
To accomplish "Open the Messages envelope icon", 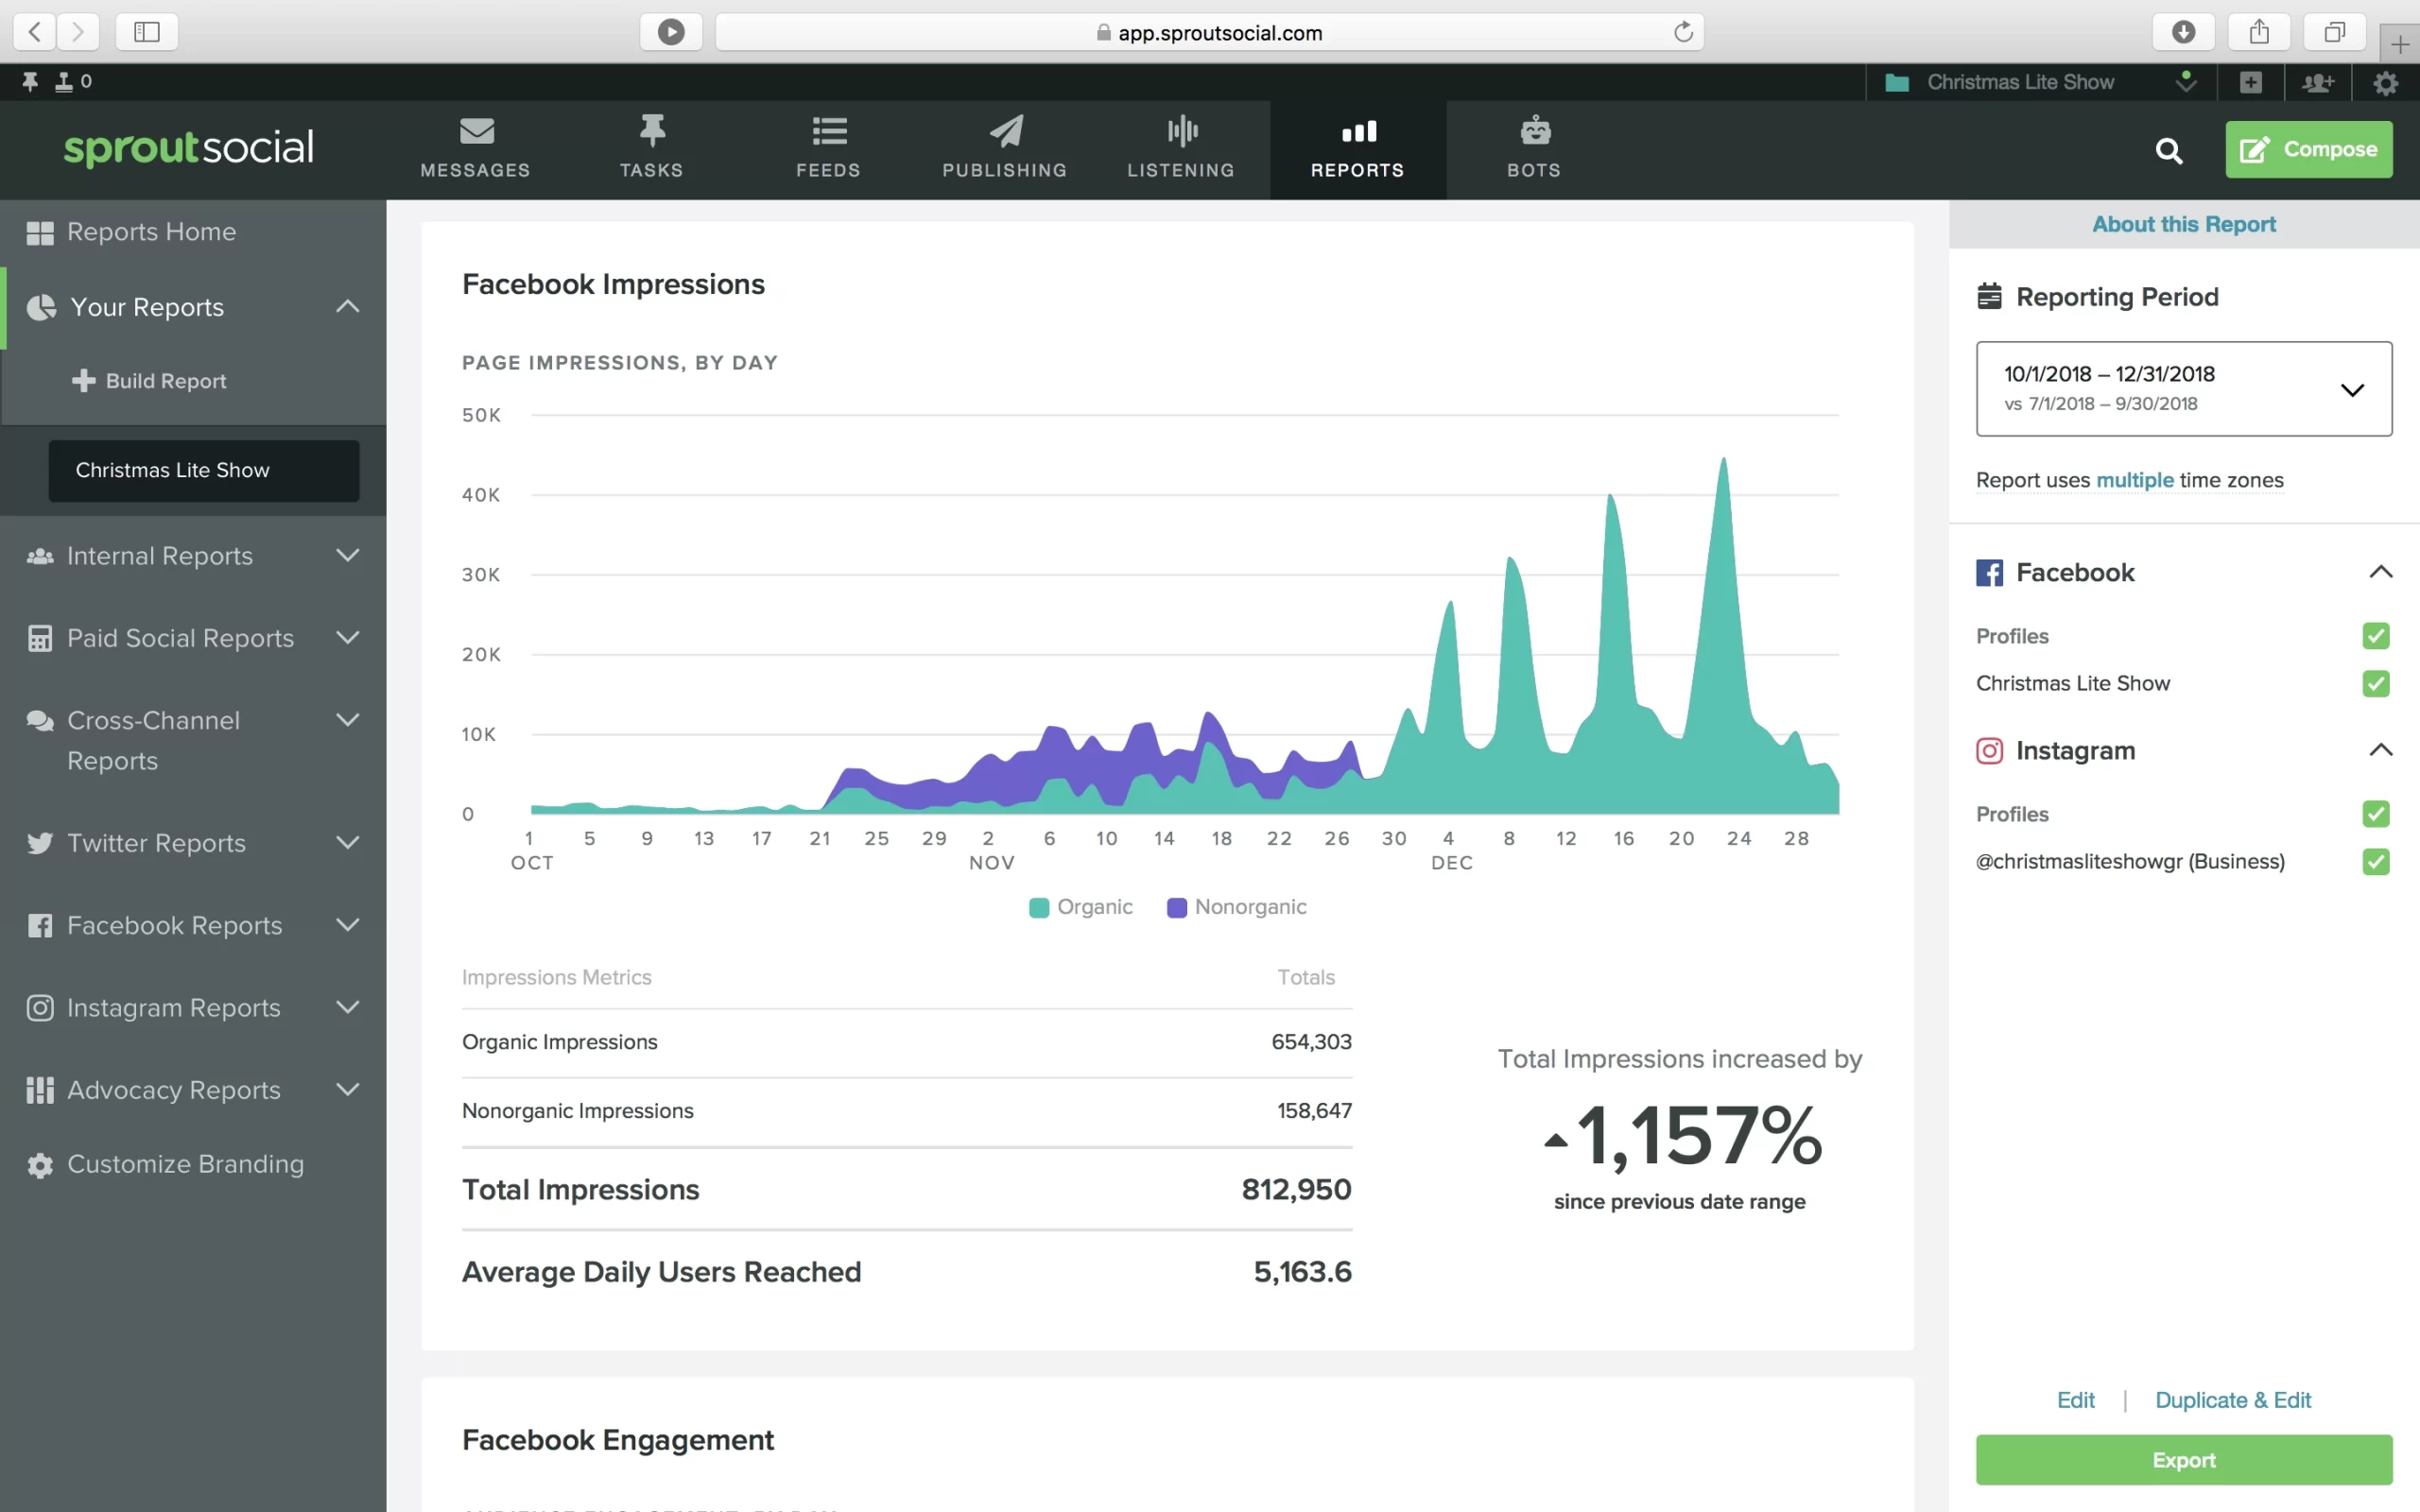I will point(476,131).
